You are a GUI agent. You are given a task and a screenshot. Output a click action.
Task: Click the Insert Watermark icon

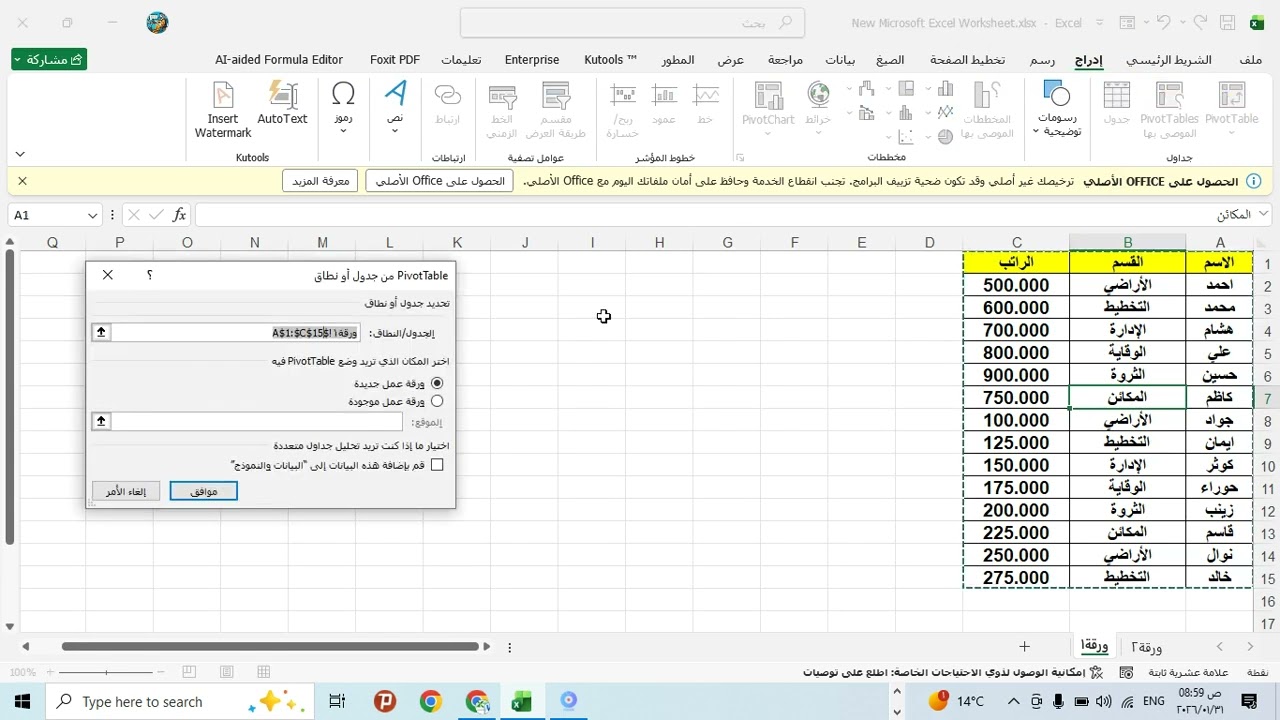click(223, 109)
